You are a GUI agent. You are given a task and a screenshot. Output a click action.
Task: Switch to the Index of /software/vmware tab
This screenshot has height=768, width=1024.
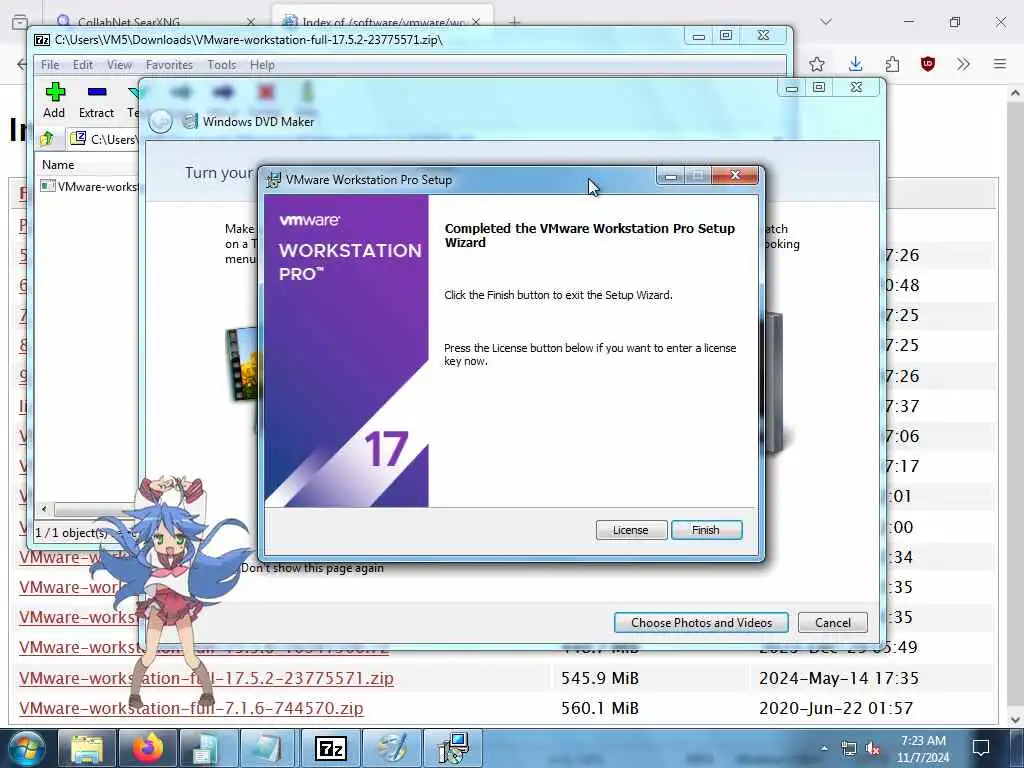coord(382,22)
